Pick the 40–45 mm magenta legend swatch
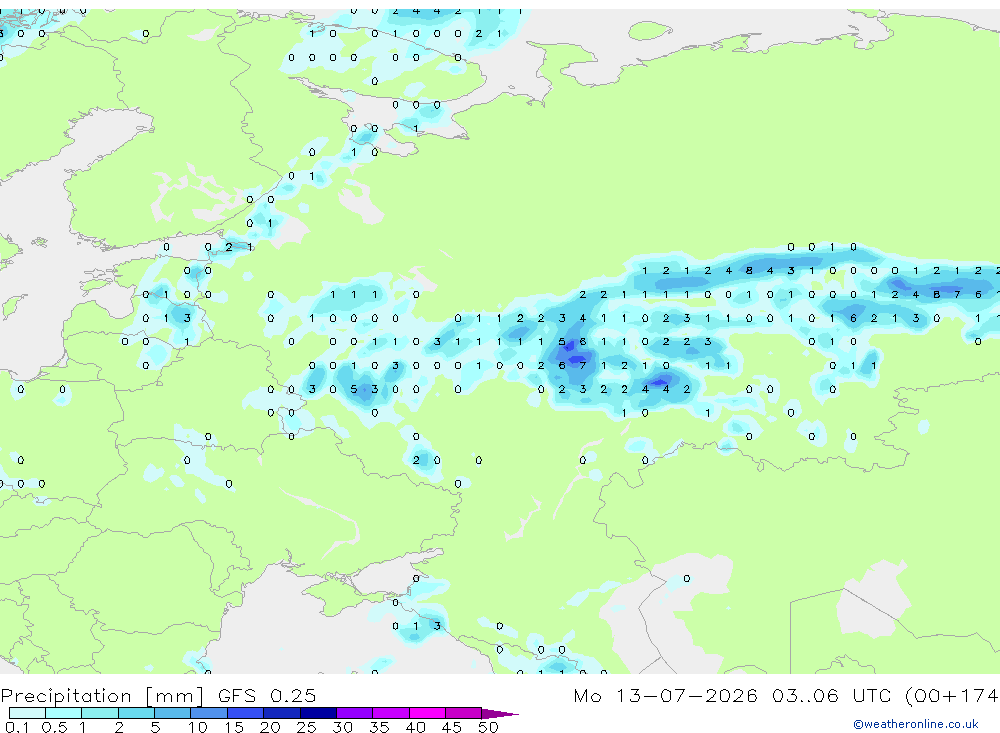Viewport: 1000px width, 733px height. tap(427, 713)
